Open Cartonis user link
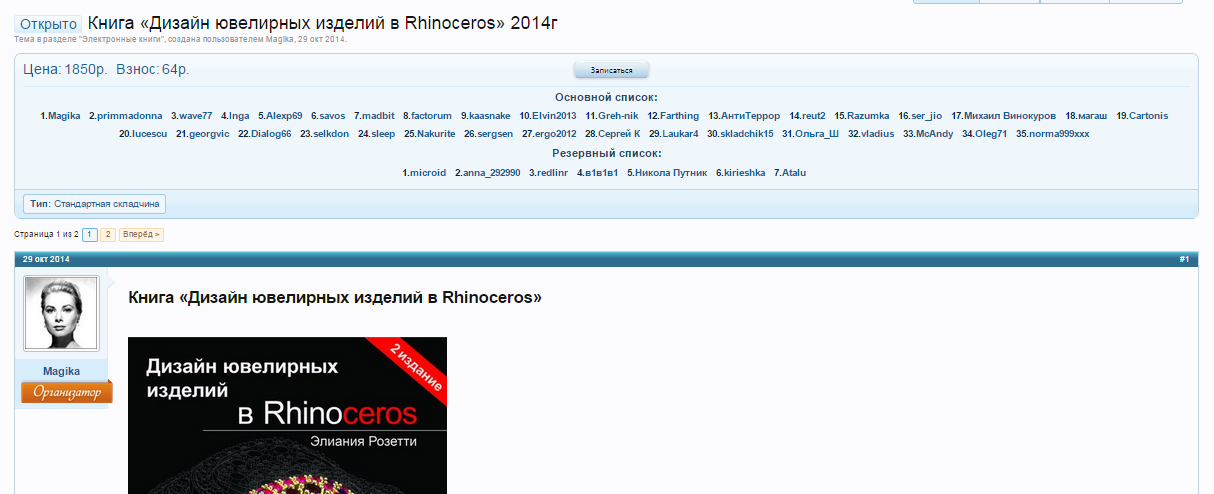Screen dimensions: 1214x494 point(1148,116)
